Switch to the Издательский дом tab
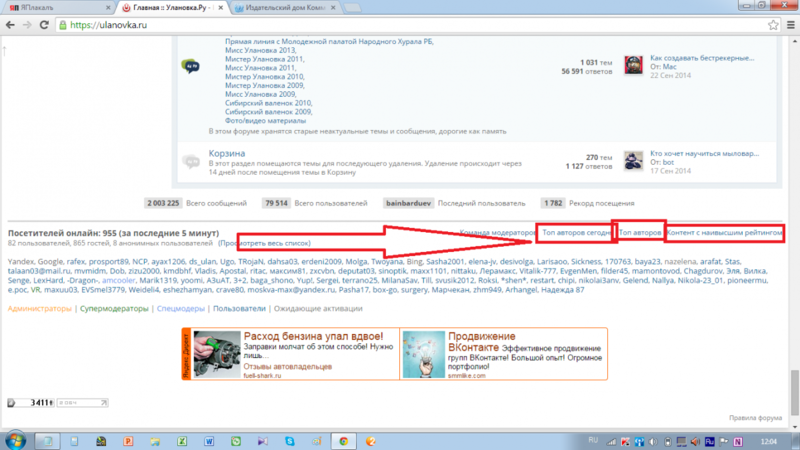800x450 pixels. 284,8
